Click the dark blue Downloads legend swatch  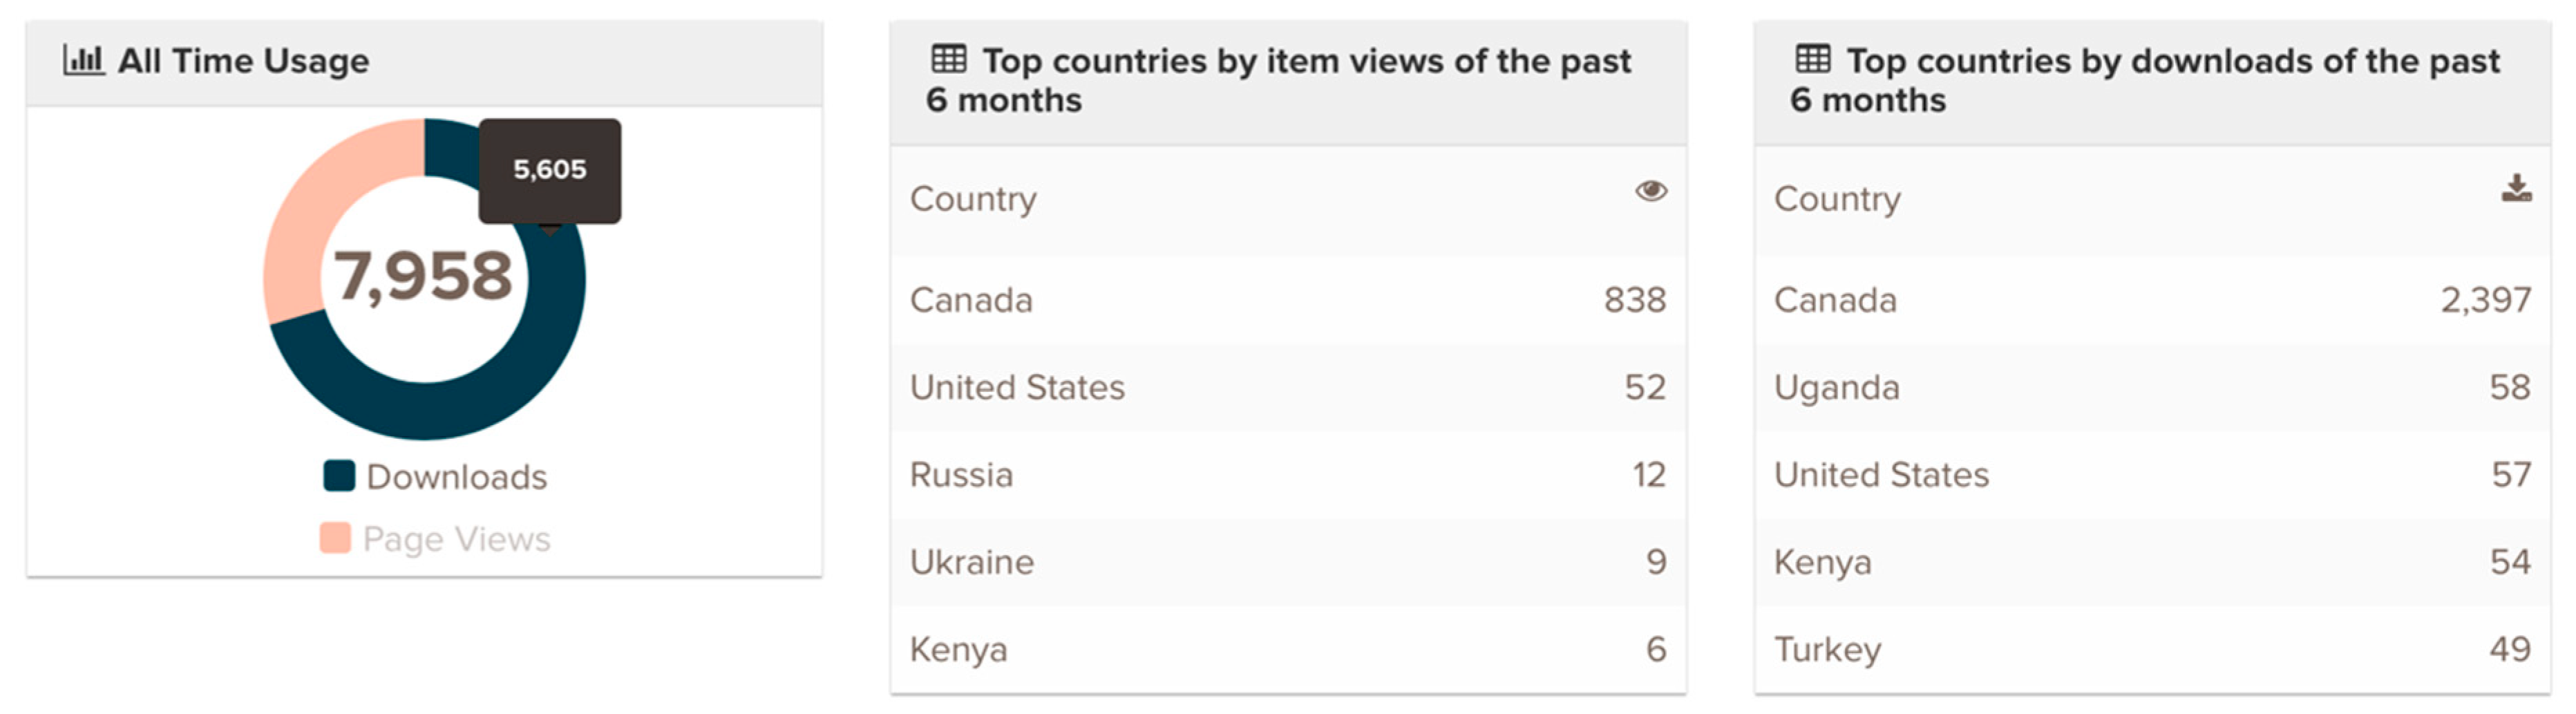339,476
